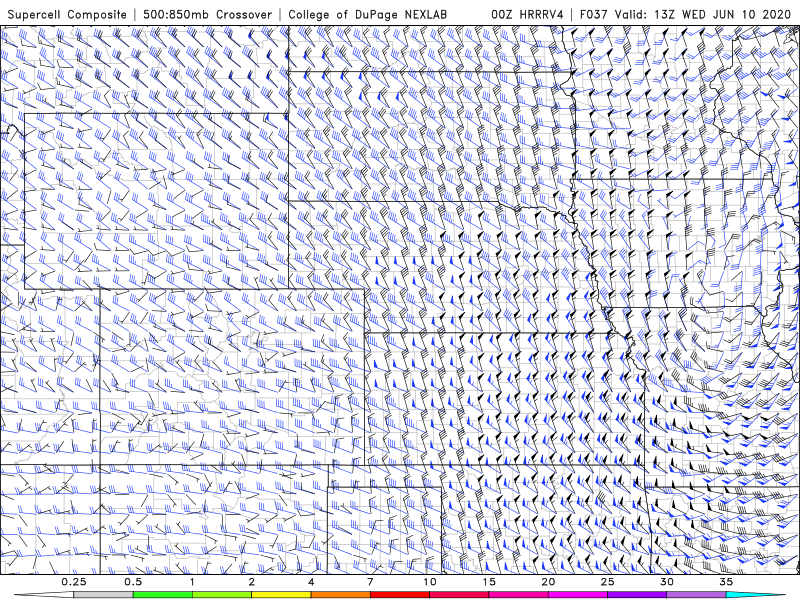This screenshot has width=800, height=600.
Task: Select the yellow swatch between 2 and 4
Action: pyautogui.click(x=281, y=595)
